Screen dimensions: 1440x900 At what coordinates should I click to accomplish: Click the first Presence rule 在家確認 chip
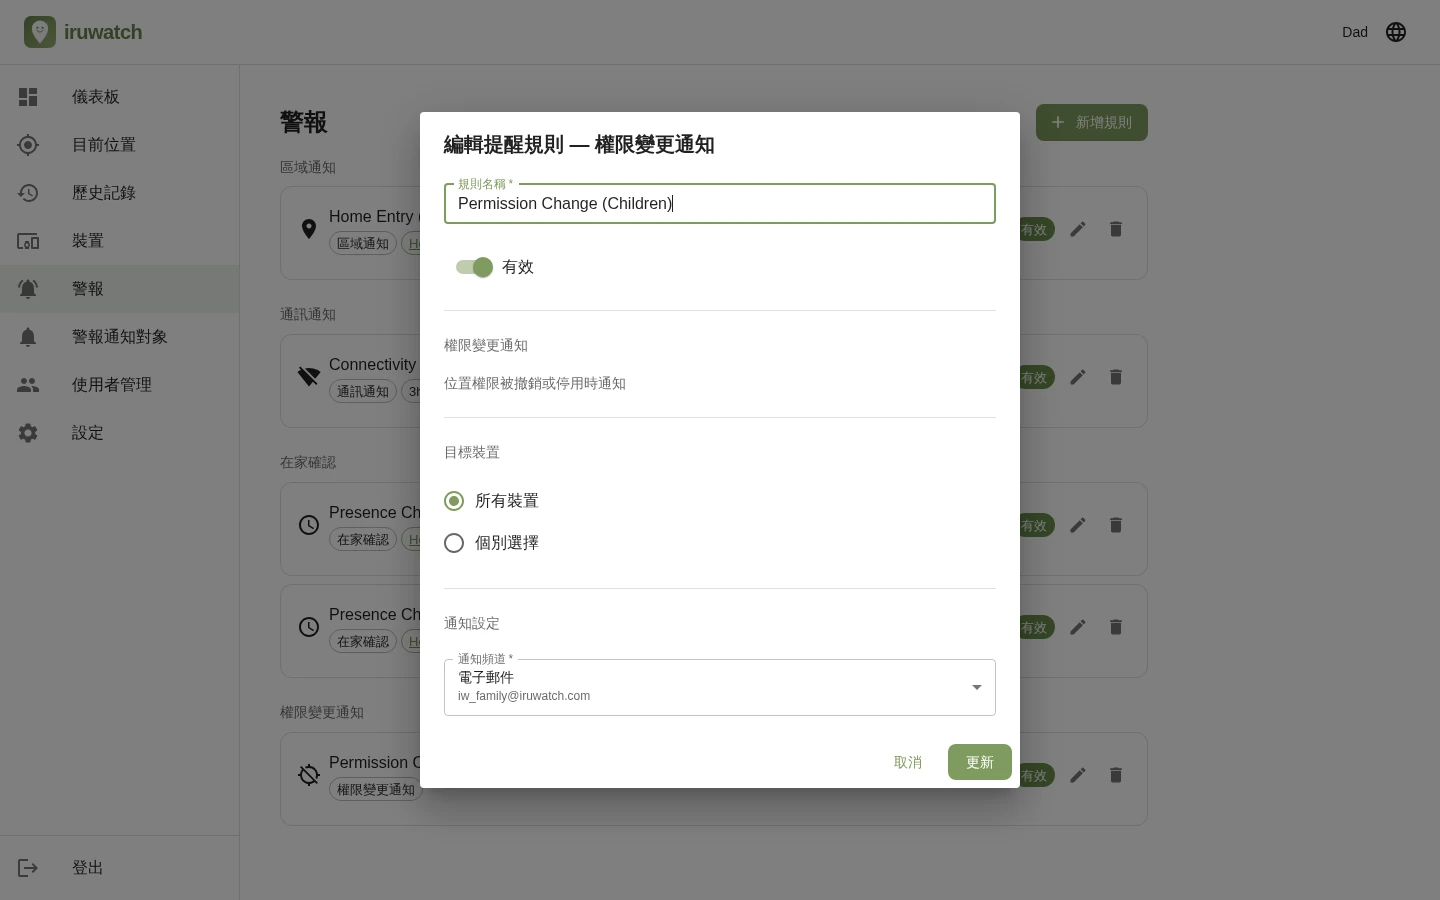pyautogui.click(x=363, y=539)
